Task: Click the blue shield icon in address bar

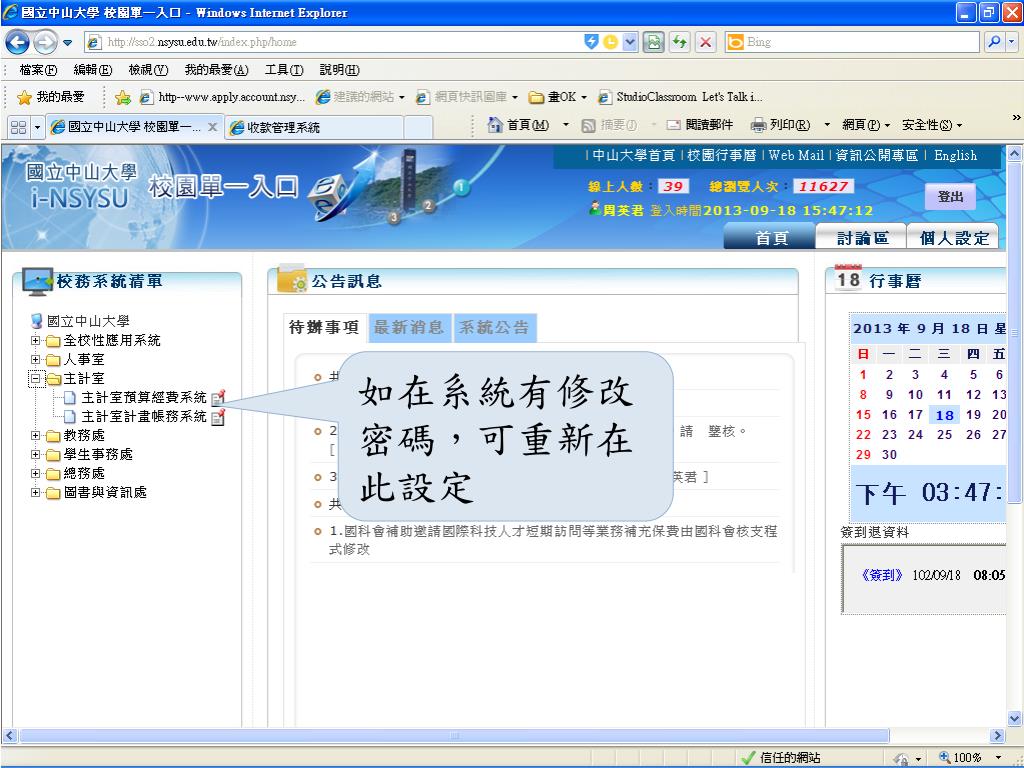Action: pyautogui.click(x=591, y=42)
